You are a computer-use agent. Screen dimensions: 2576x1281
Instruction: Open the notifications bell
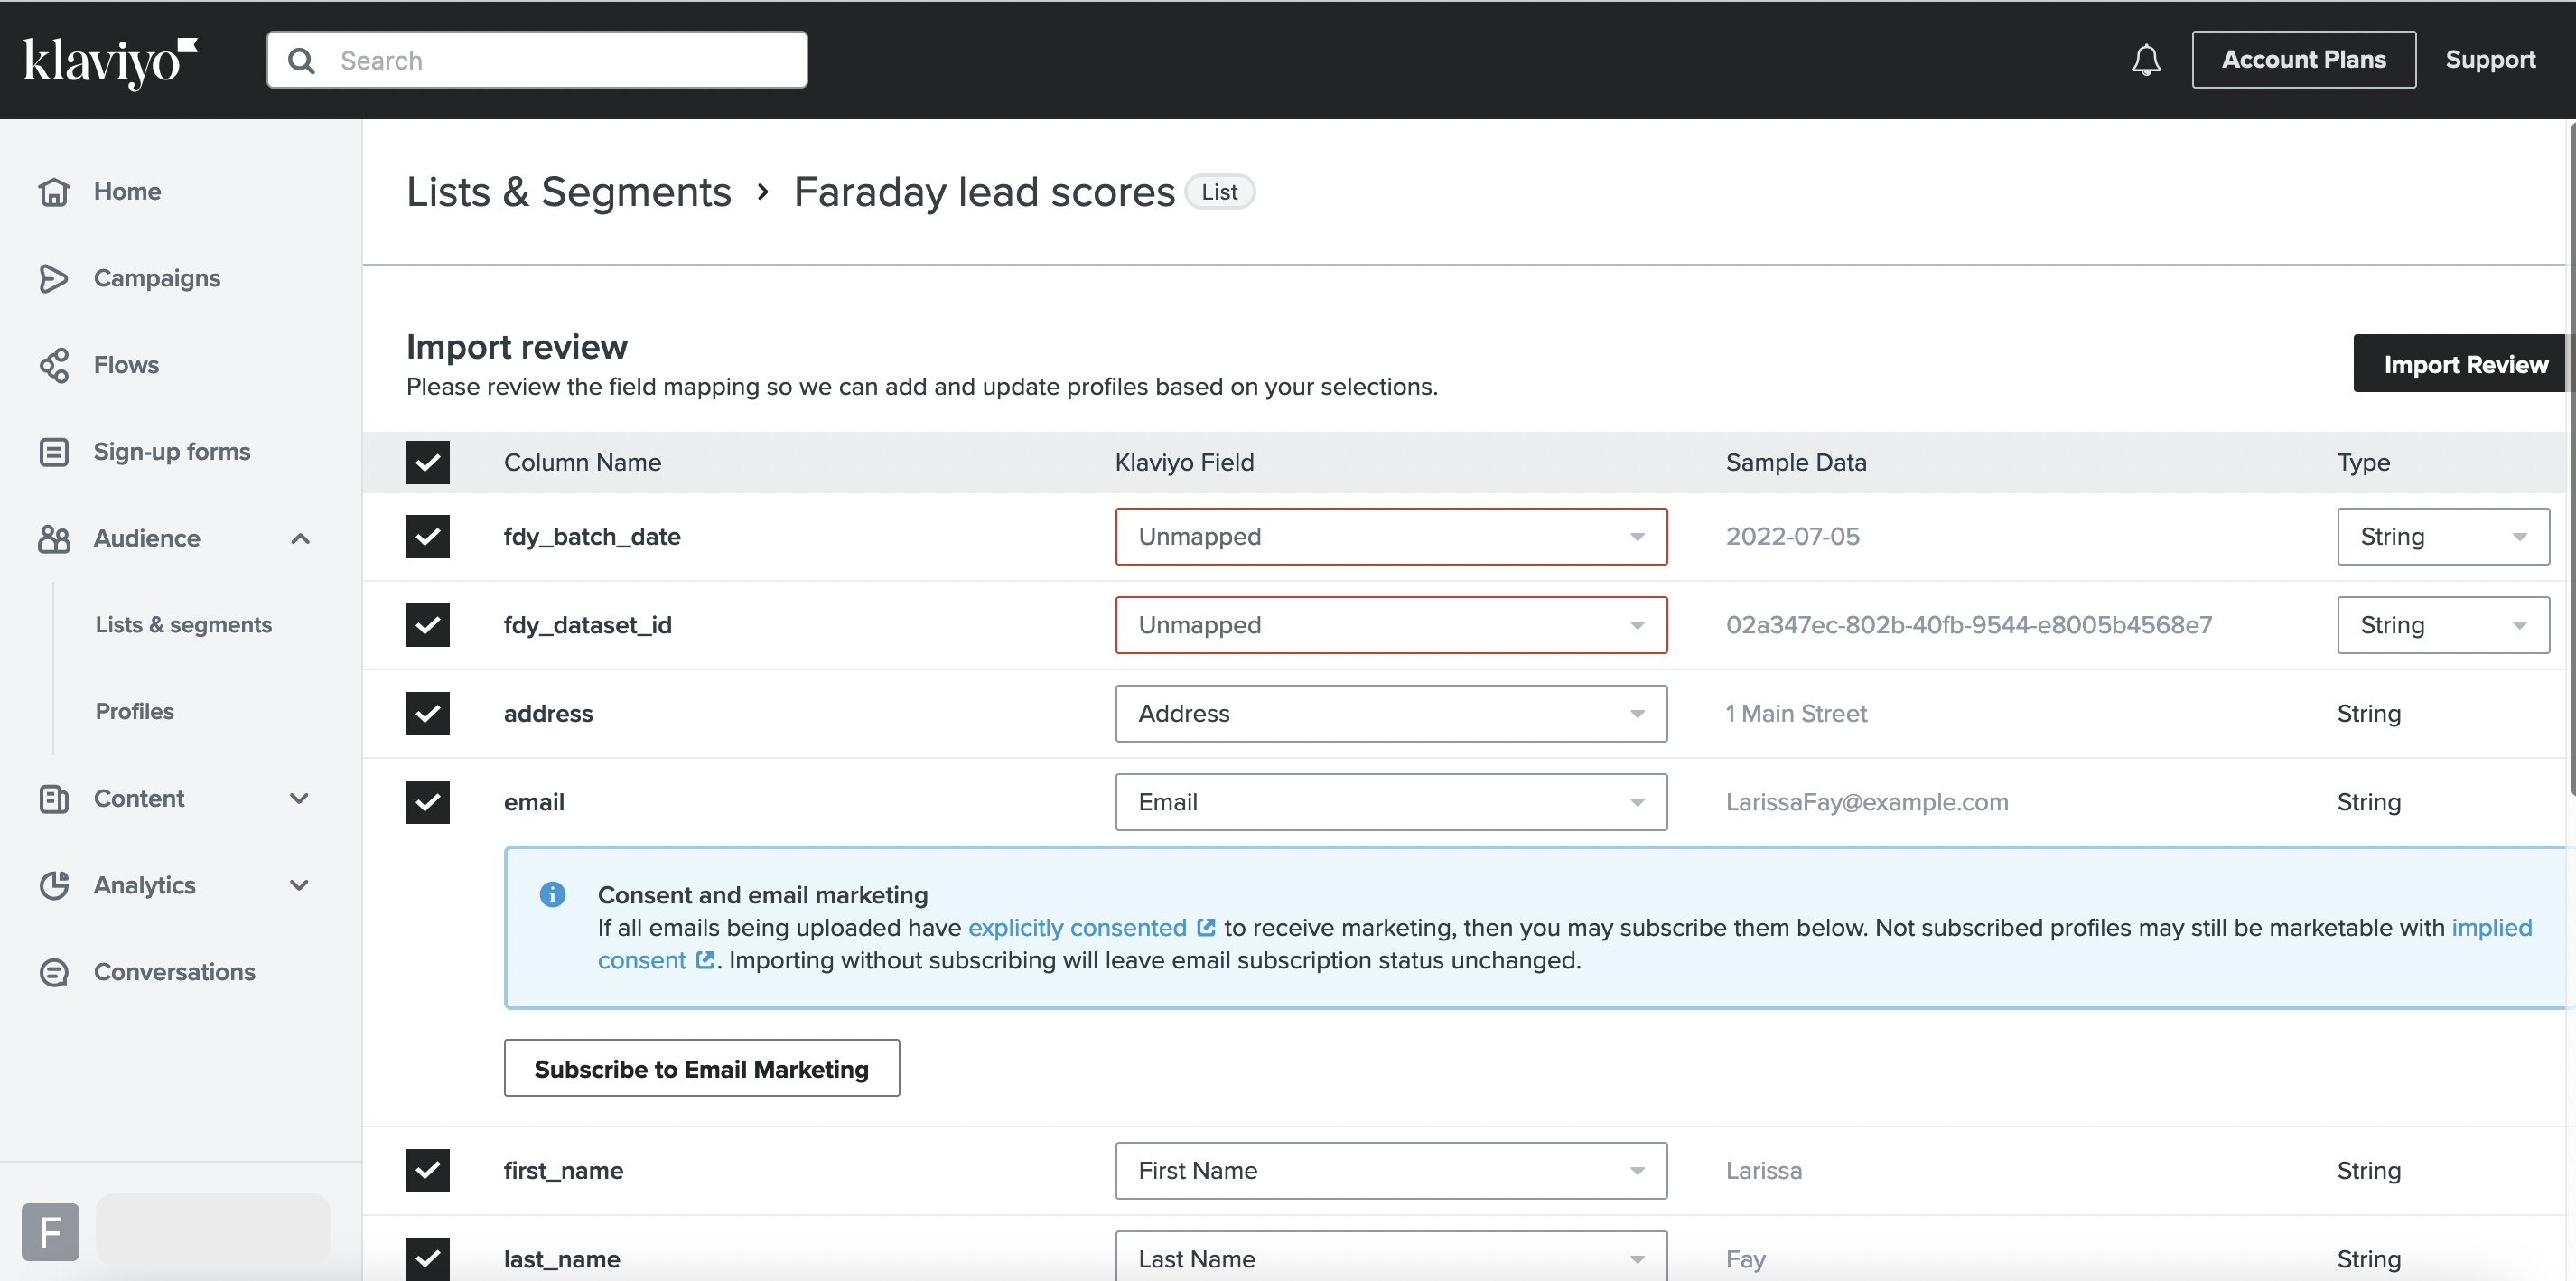coord(2146,60)
